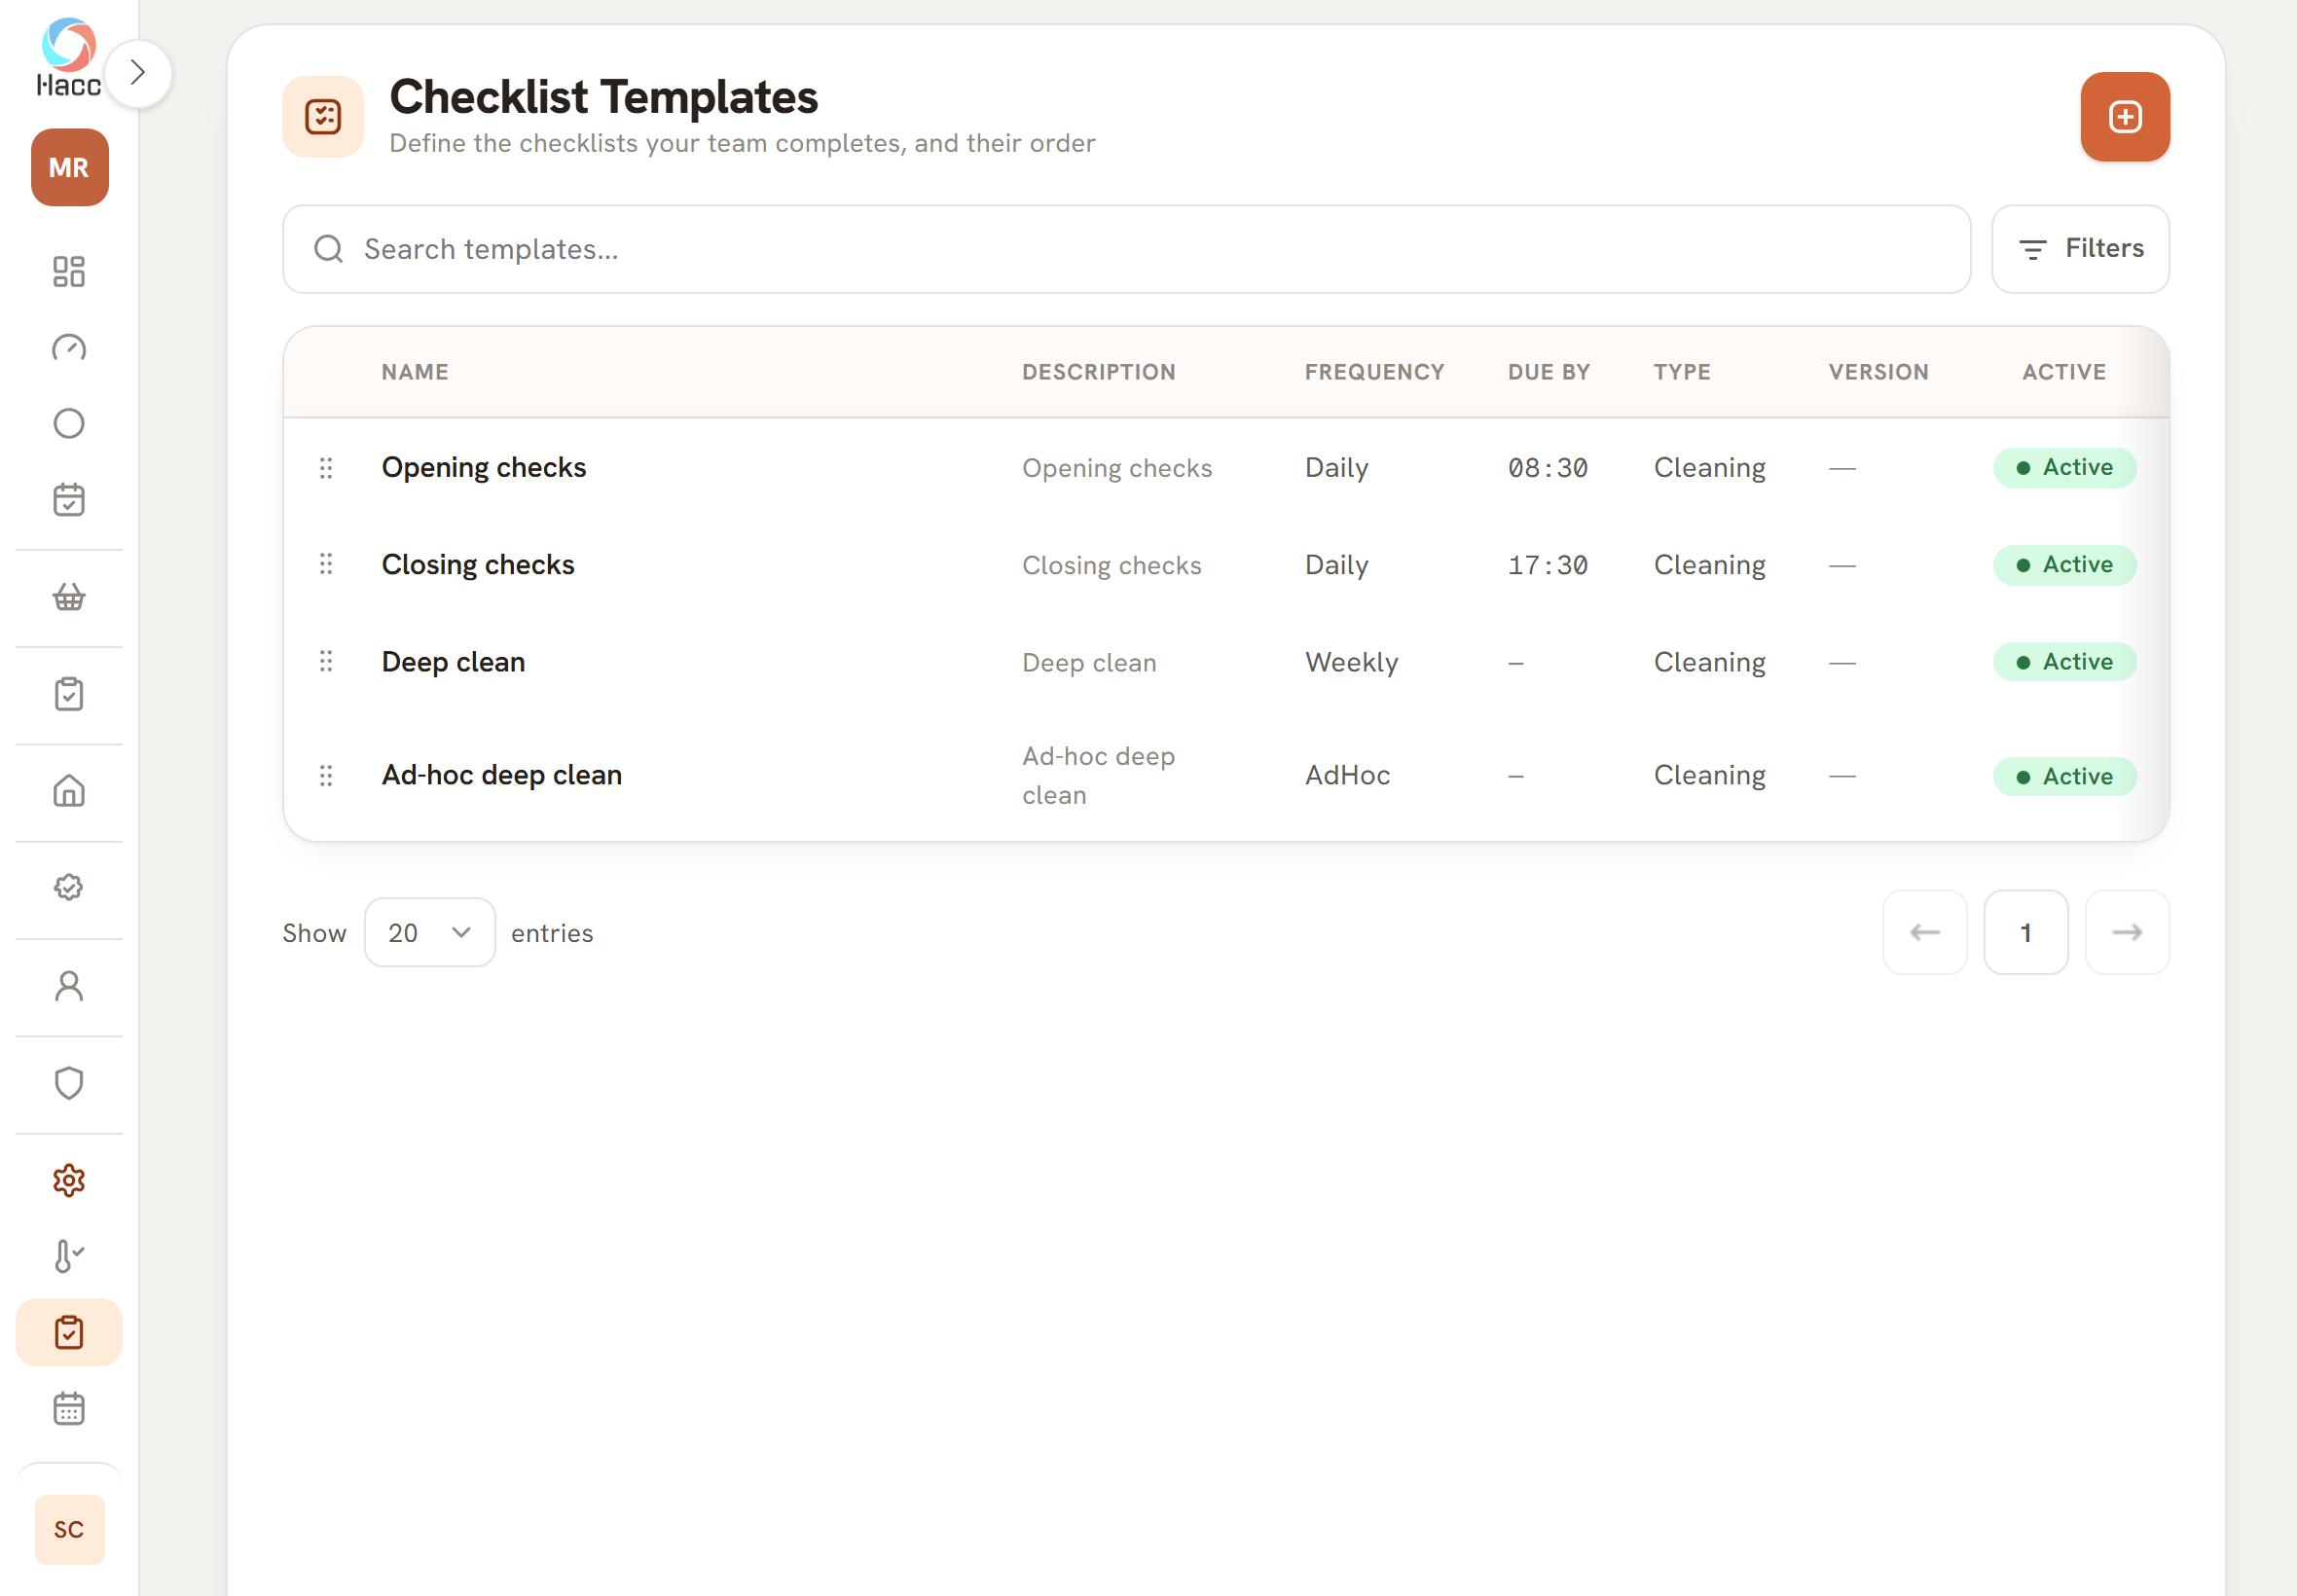Toggle Active badge for Closing checks
Viewport: 2297px width, 1596px height.
[x=2064, y=565]
